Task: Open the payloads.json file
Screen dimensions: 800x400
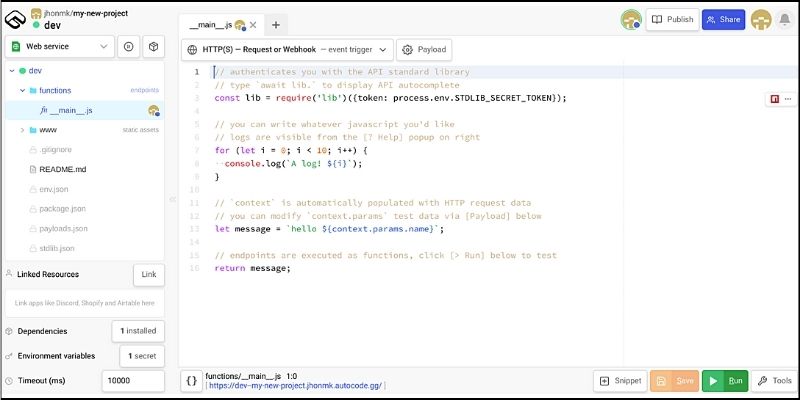Action: click(x=63, y=229)
